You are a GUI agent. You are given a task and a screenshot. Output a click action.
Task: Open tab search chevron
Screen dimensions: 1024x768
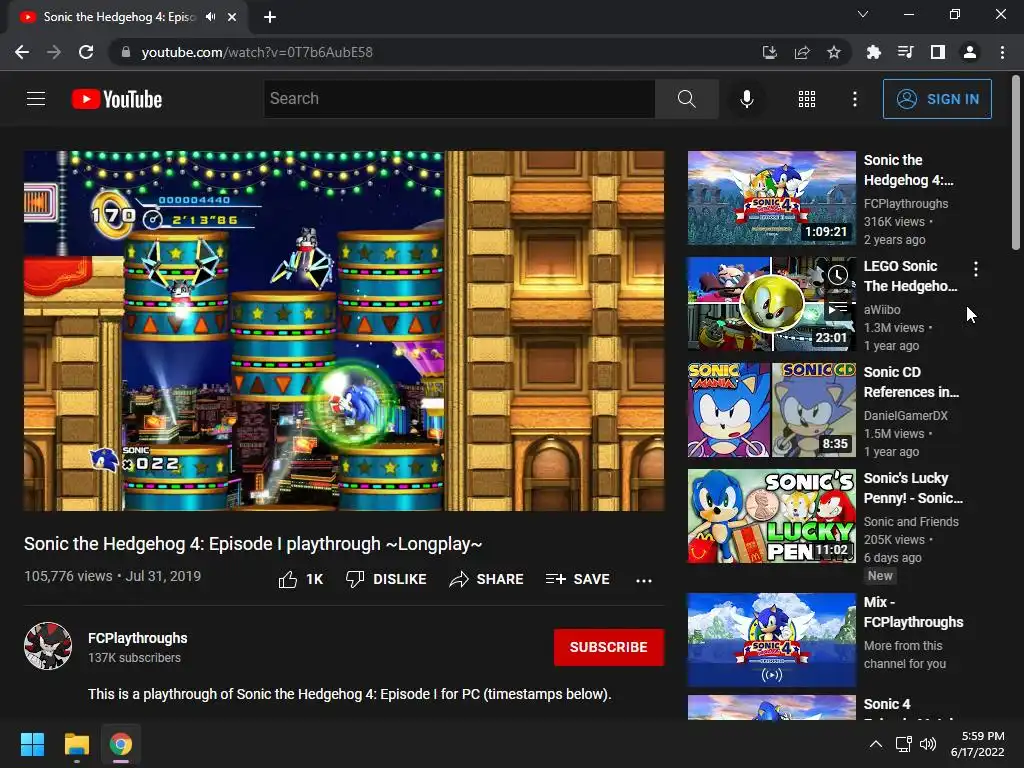pos(863,14)
